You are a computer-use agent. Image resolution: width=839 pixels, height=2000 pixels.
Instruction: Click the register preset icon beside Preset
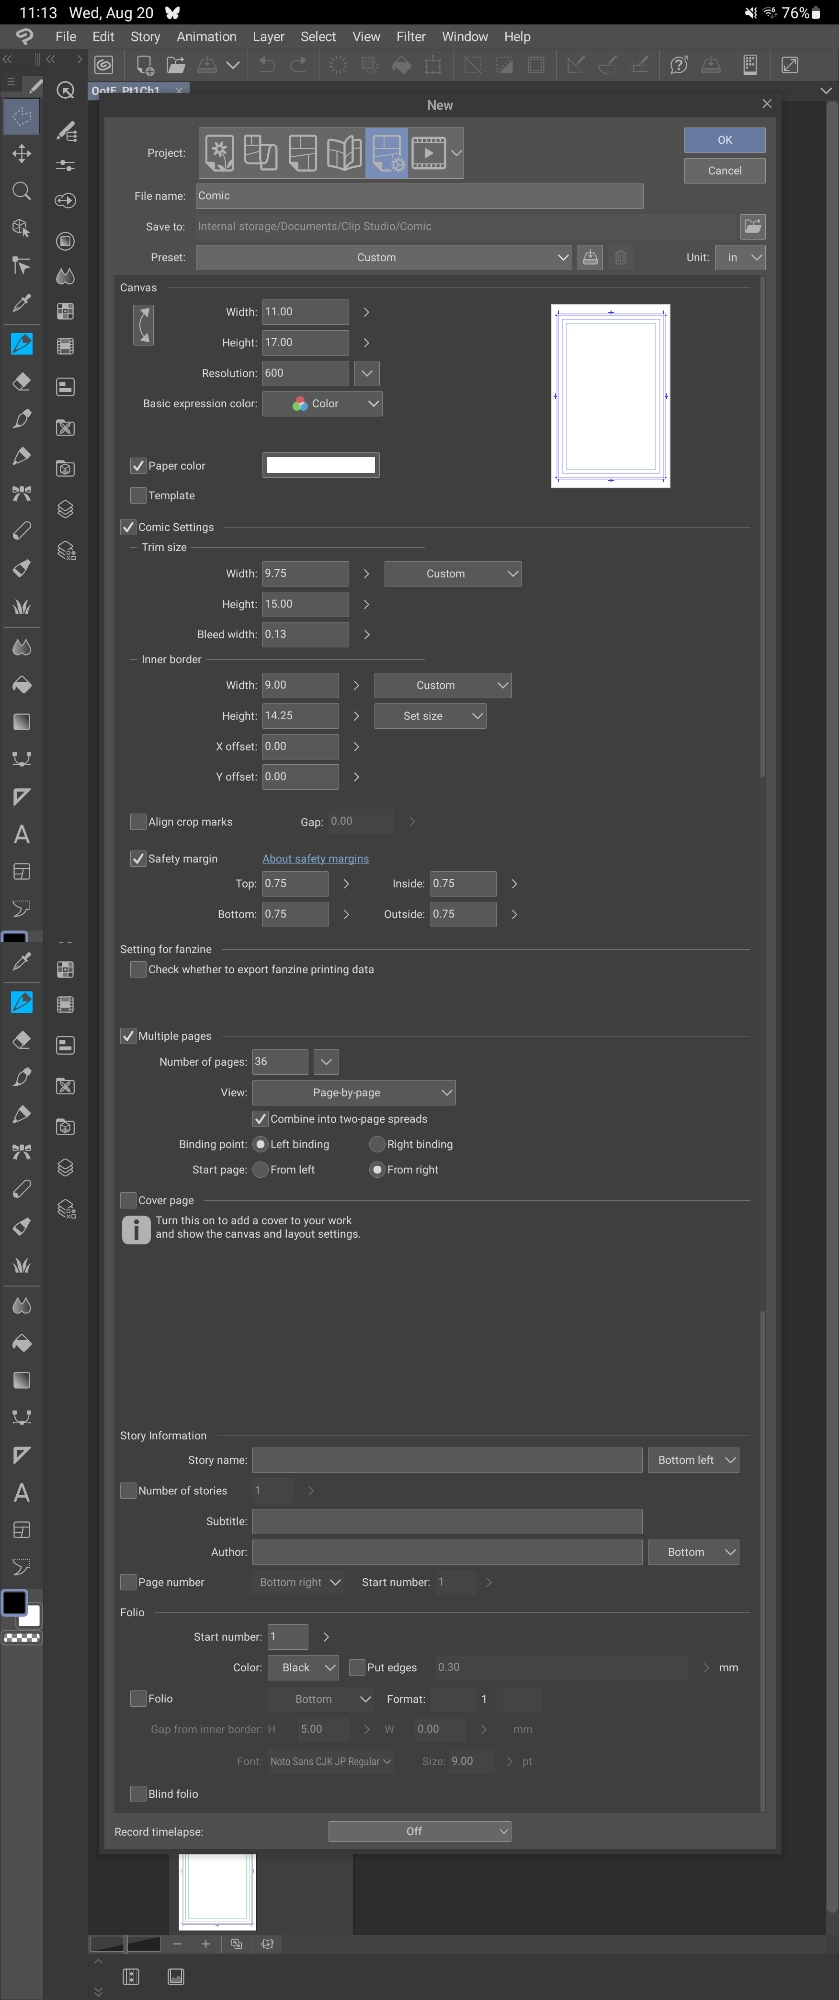591,257
